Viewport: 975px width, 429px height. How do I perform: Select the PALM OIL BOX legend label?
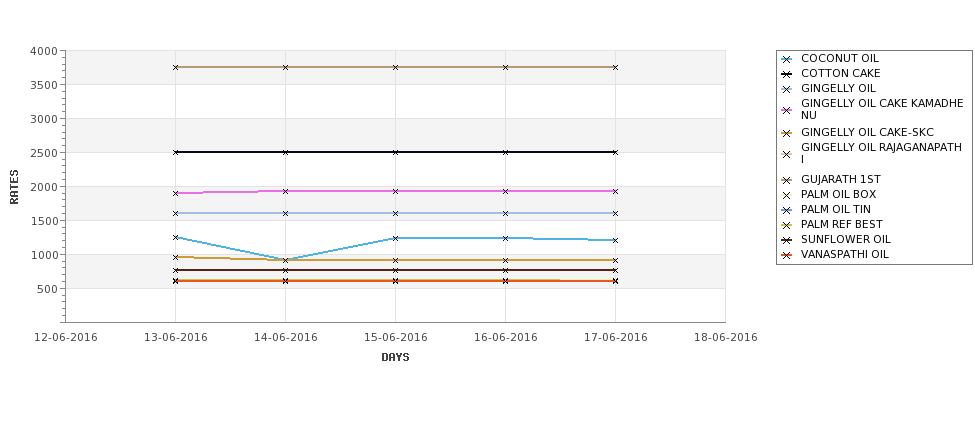(838, 195)
